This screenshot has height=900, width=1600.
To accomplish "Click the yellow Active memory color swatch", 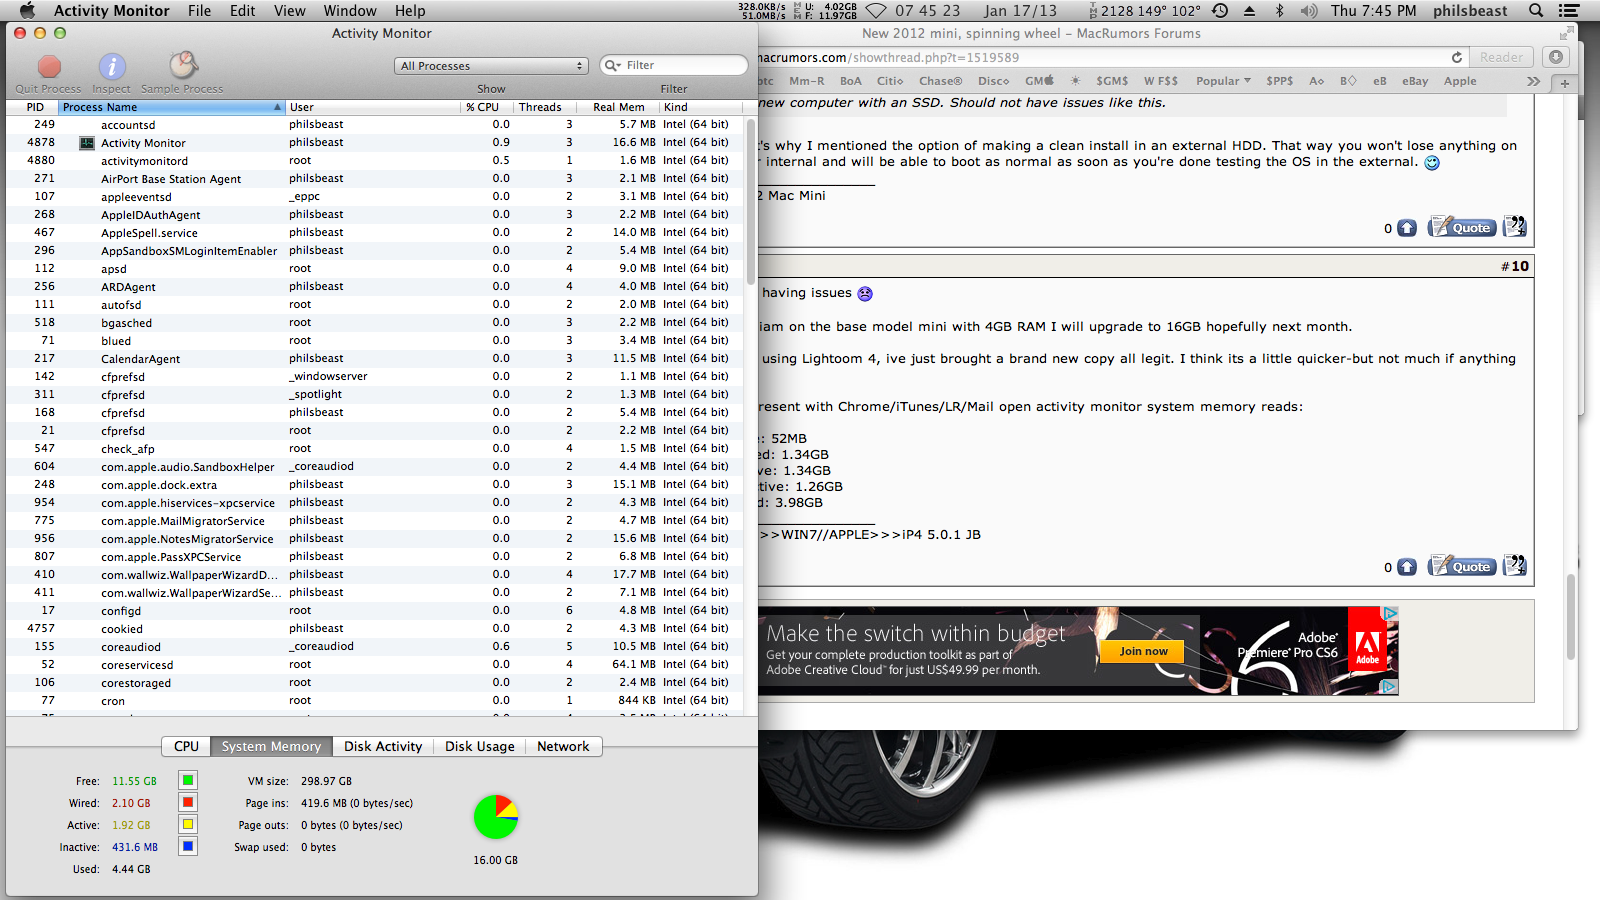I will point(188,824).
